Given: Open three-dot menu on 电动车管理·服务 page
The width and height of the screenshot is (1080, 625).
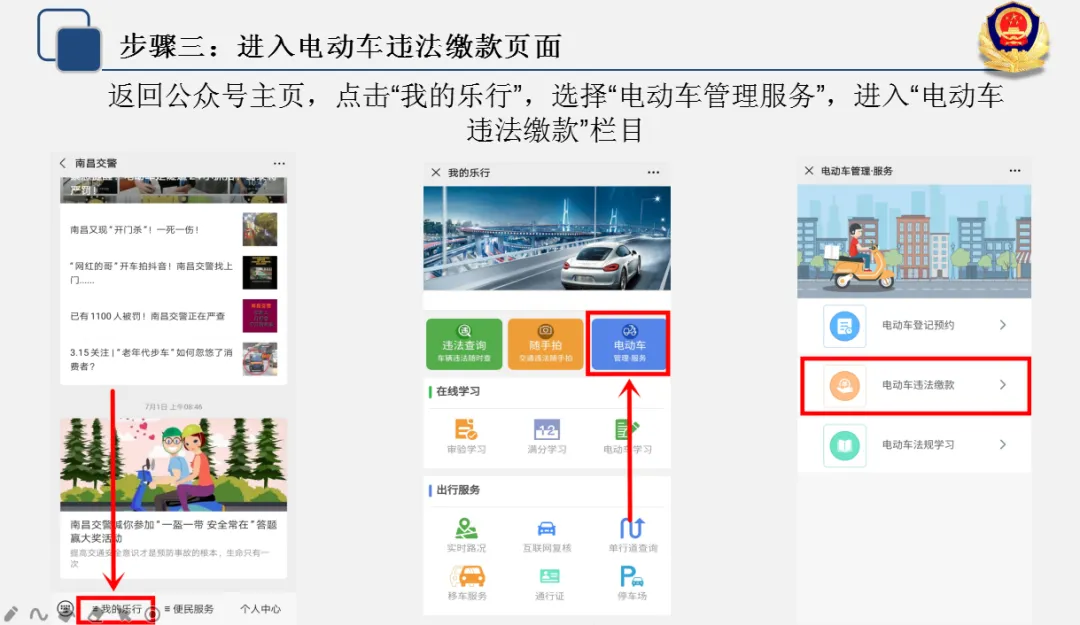Looking at the screenshot, I should [1015, 170].
